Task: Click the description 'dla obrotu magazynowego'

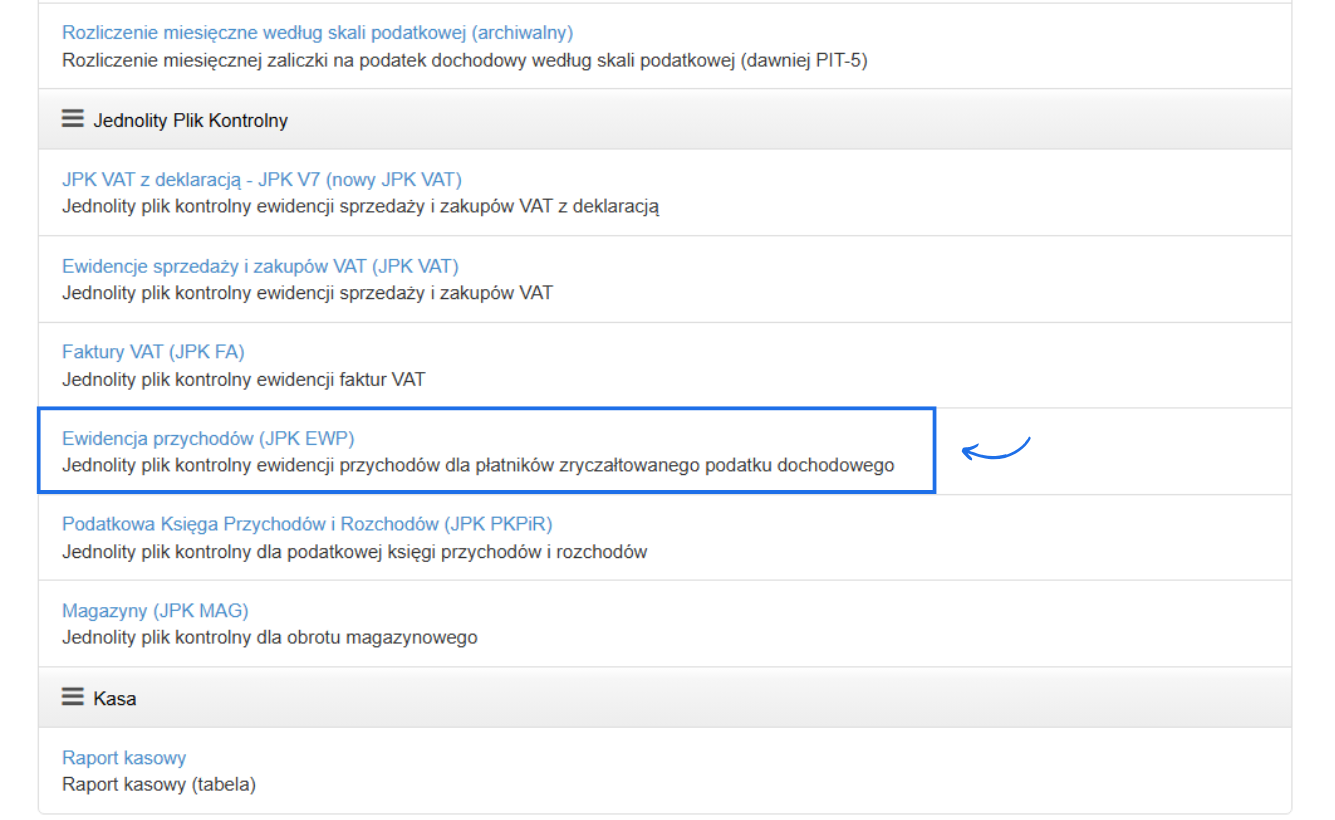Action: click(270, 637)
